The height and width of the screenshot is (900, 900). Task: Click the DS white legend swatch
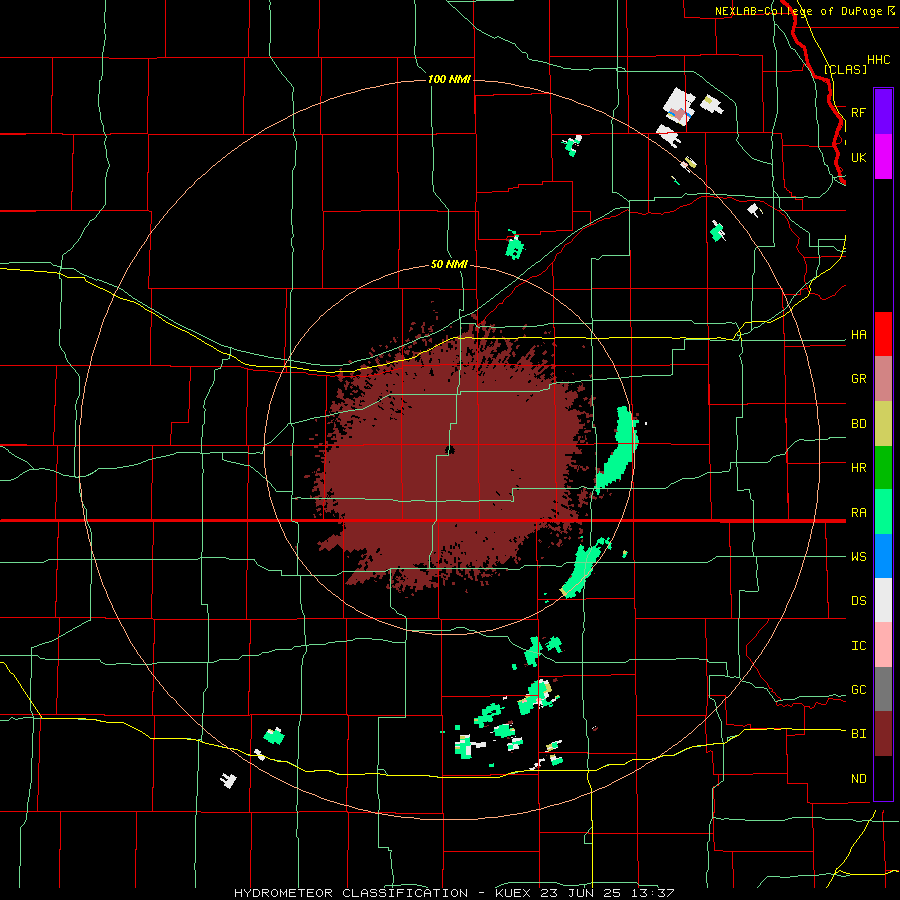point(883,600)
